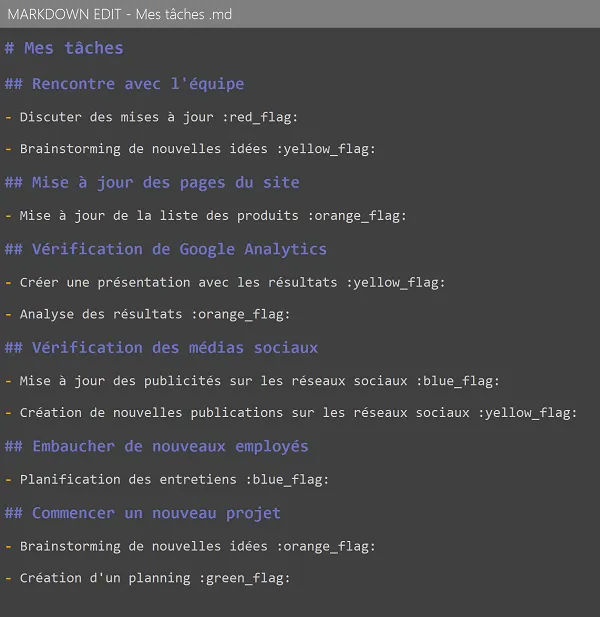Click the ':green_flag:' emoji code
The image size is (600, 617).
245,578
